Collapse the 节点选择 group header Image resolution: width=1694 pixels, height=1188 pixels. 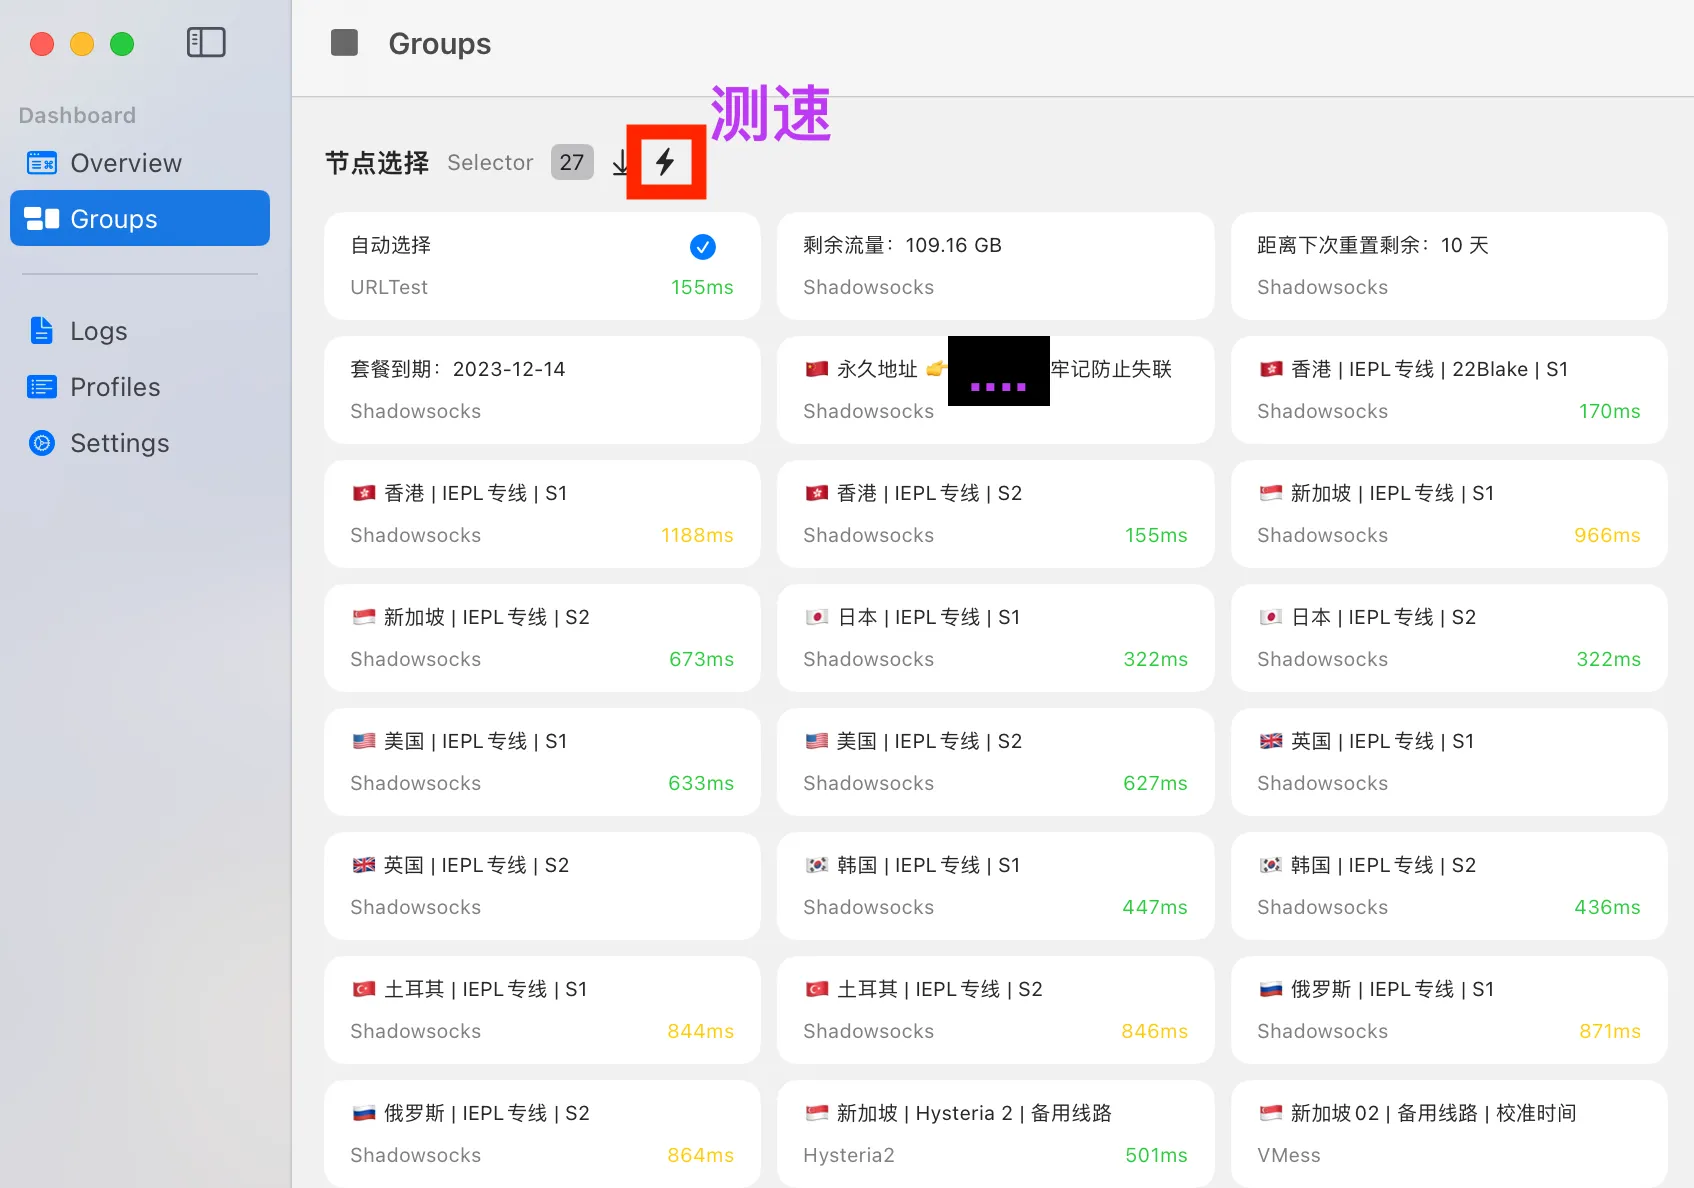point(377,163)
